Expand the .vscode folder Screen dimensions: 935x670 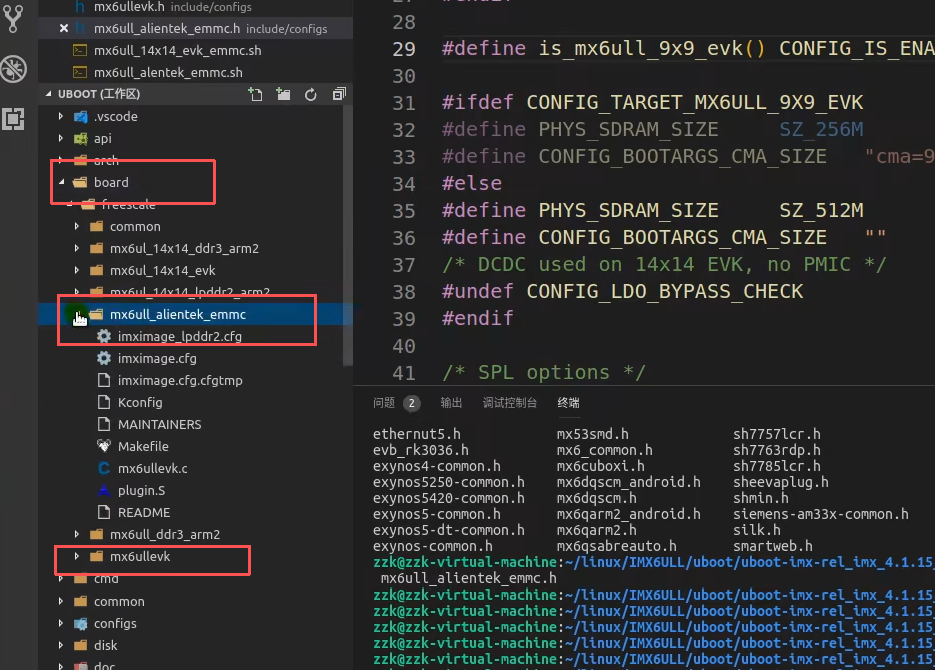pyautogui.click(x=61, y=116)
